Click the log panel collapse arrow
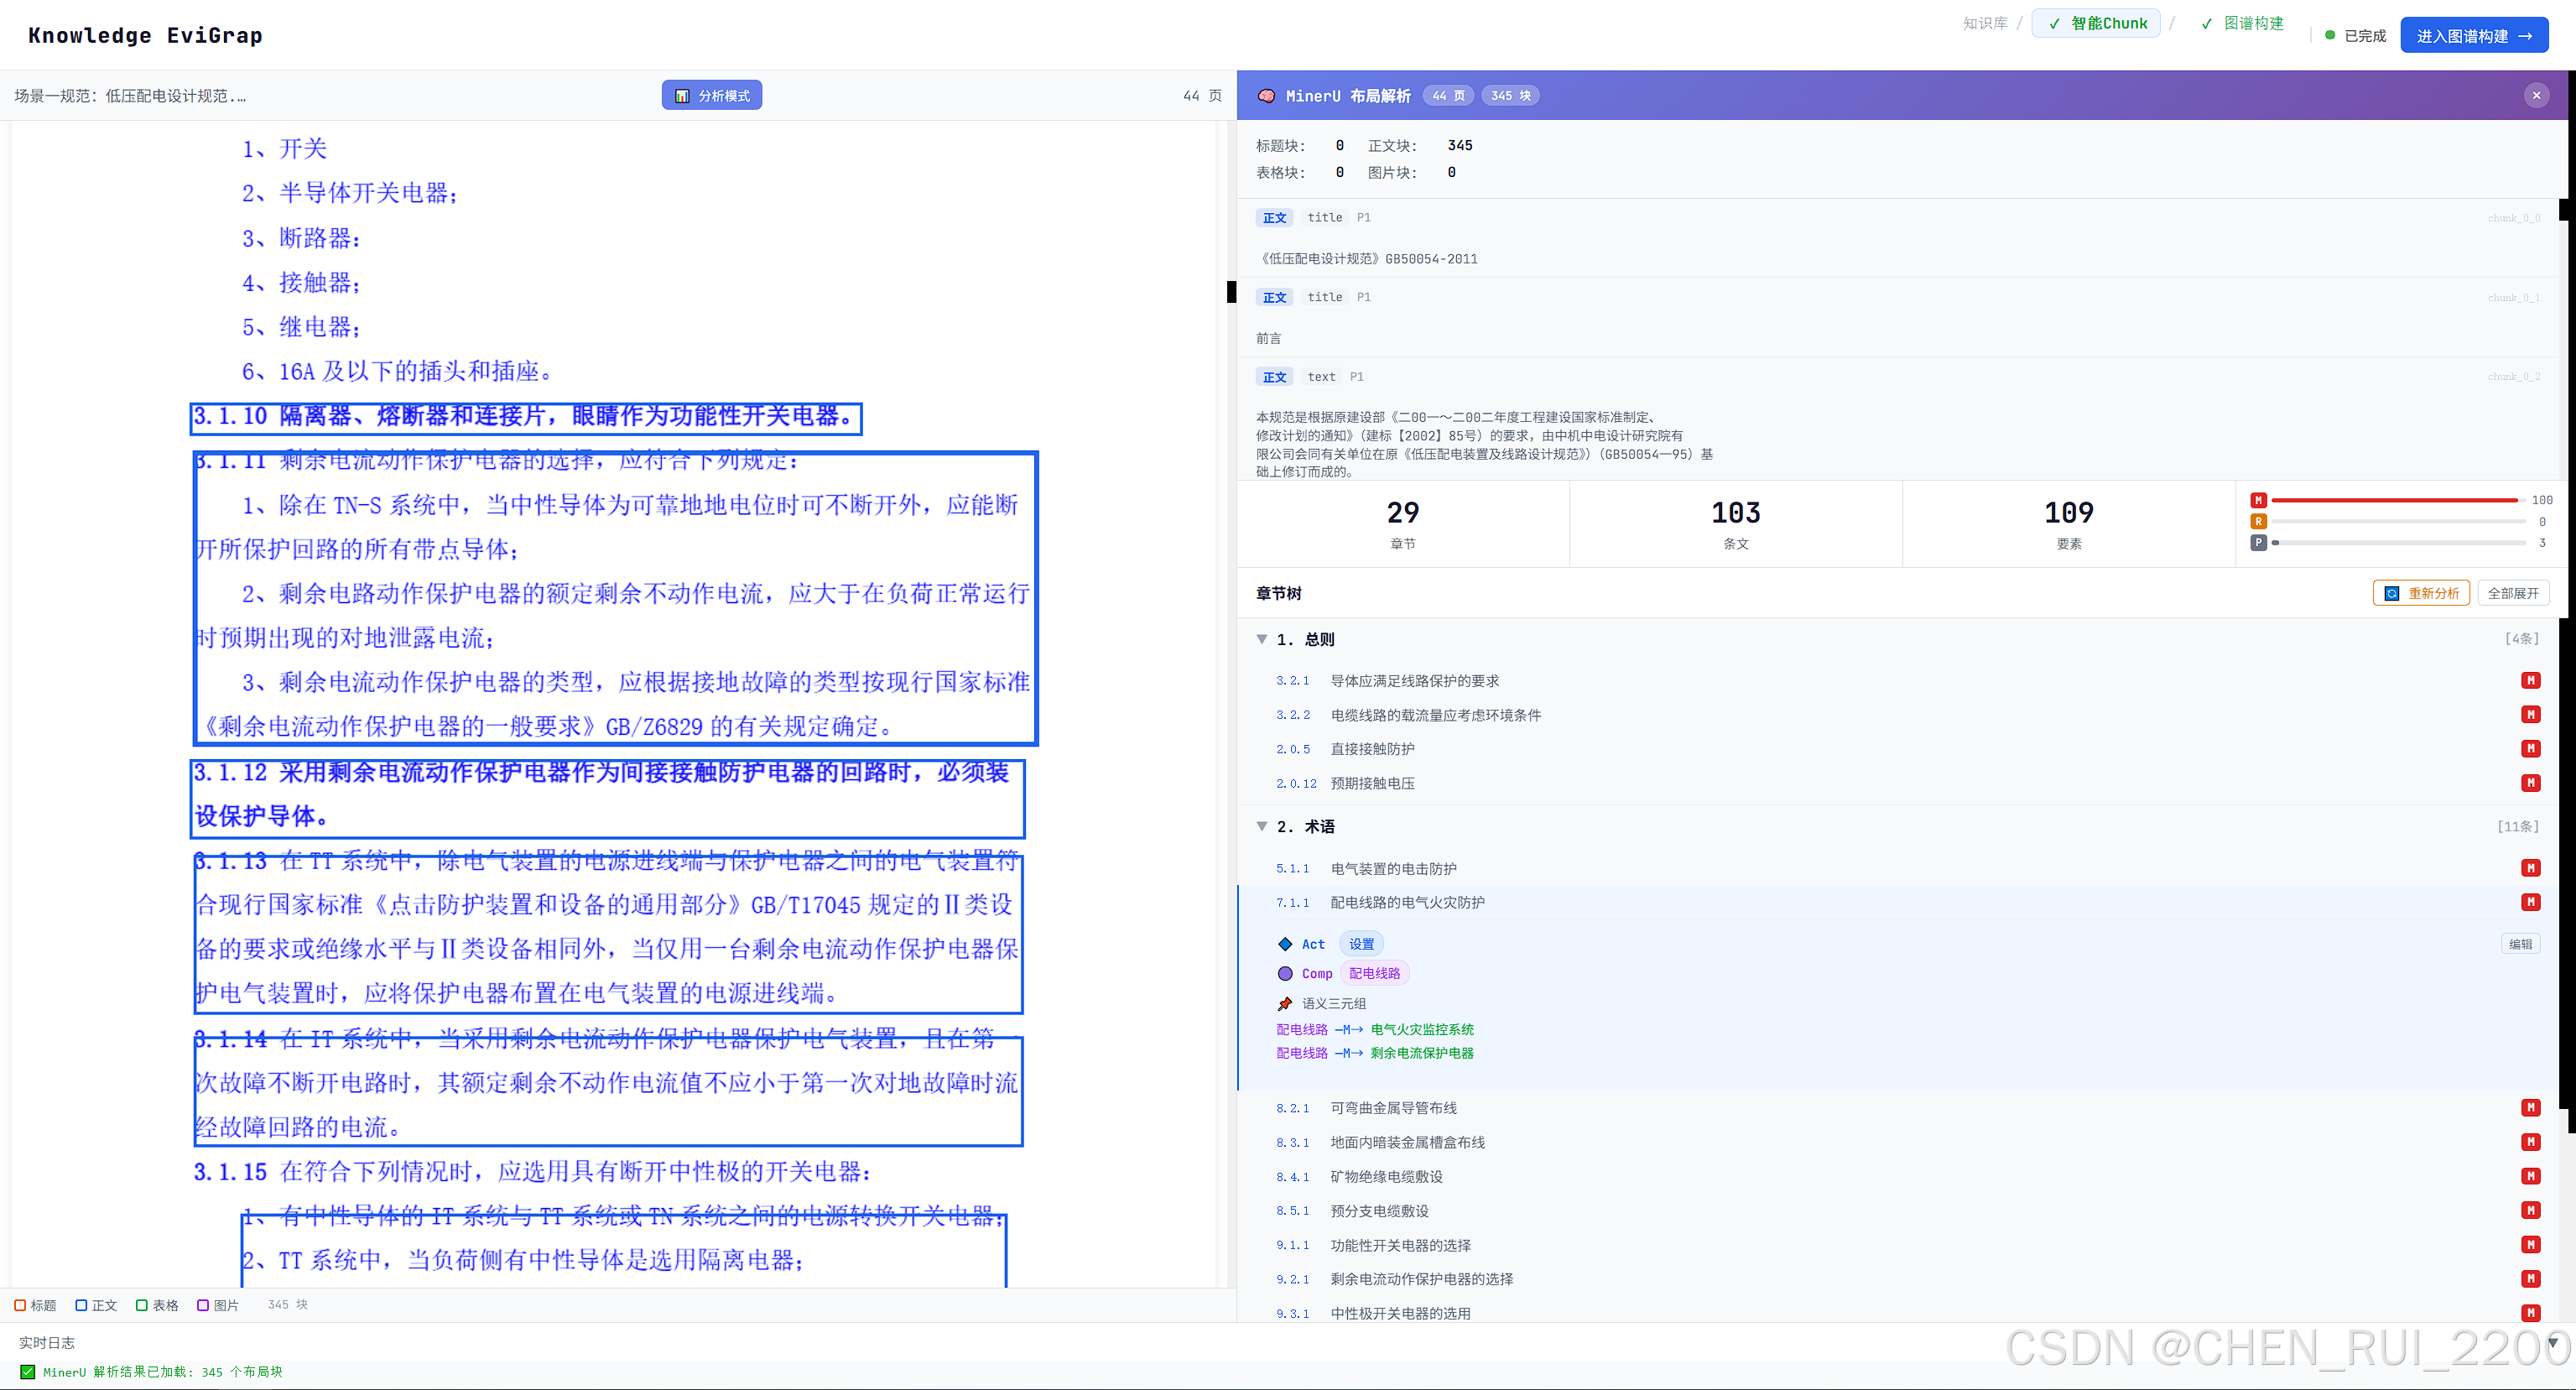 (x=2553, y=1342)
